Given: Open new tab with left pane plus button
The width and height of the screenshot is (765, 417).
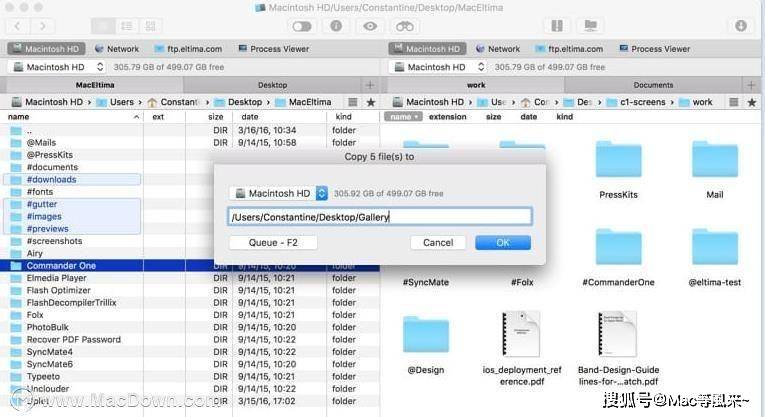Looking at the screenshot, I should (x=371, y=86).
